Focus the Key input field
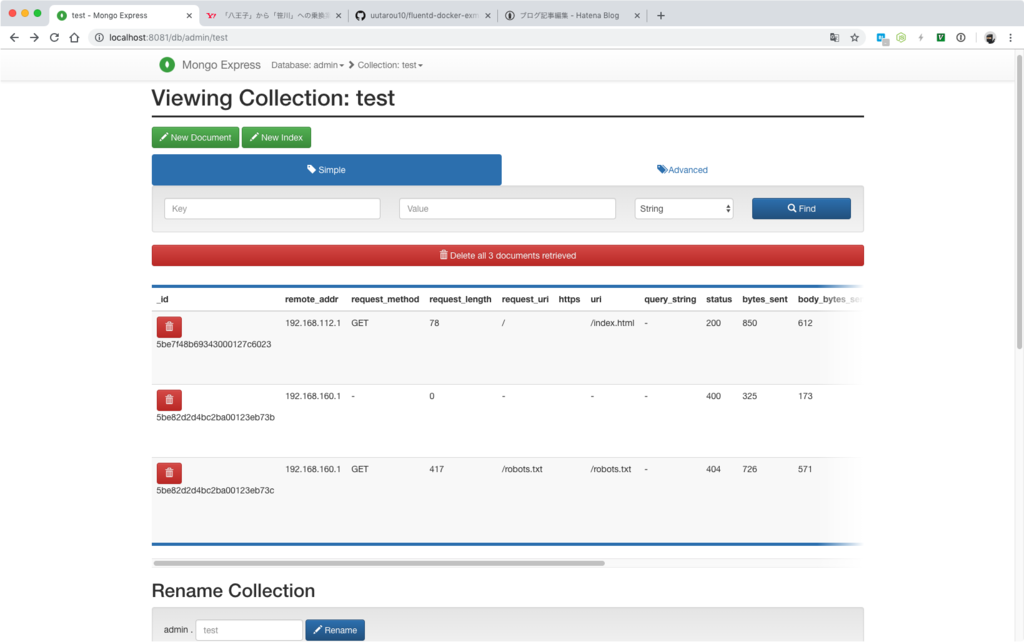1024x642 pixels. [x=272, y=208]
